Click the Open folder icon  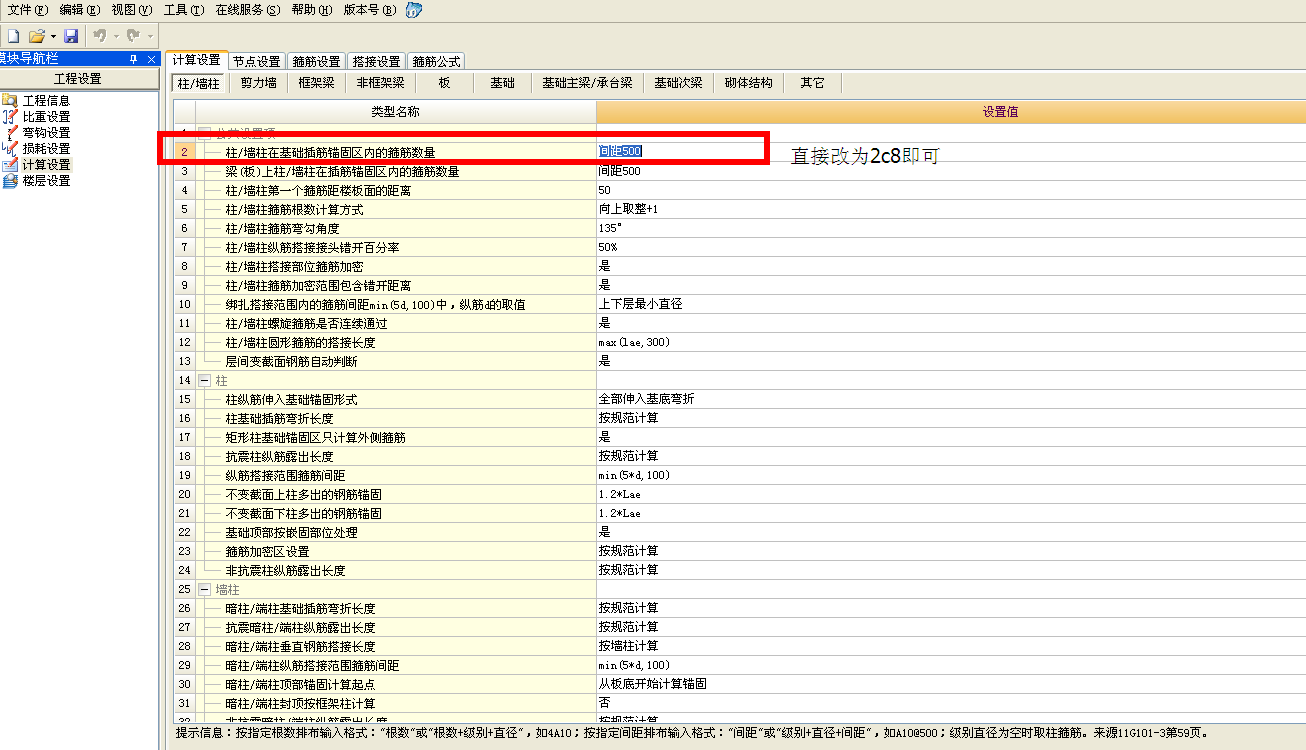point(36,36)
